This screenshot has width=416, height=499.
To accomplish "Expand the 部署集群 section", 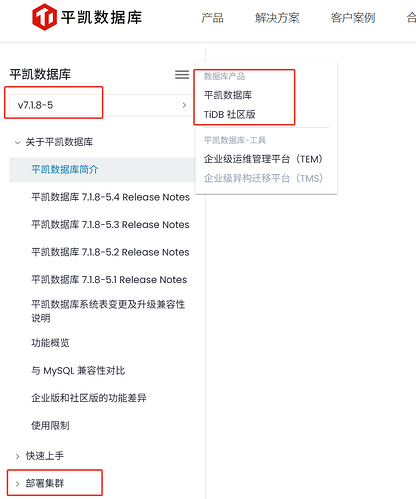I will pyautogui.click(x=40, y=483).
